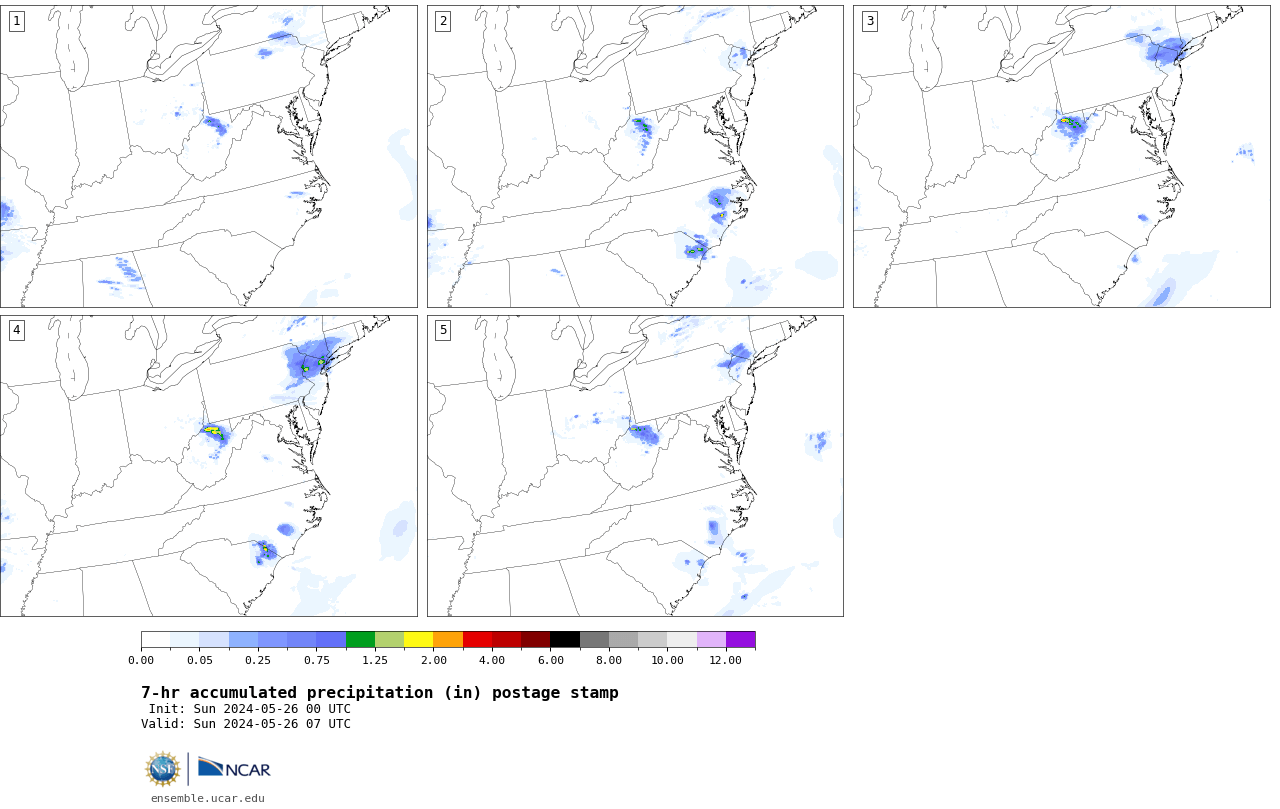
Task: Click the boxed number 2 label
Action: (x=443, y=21)
